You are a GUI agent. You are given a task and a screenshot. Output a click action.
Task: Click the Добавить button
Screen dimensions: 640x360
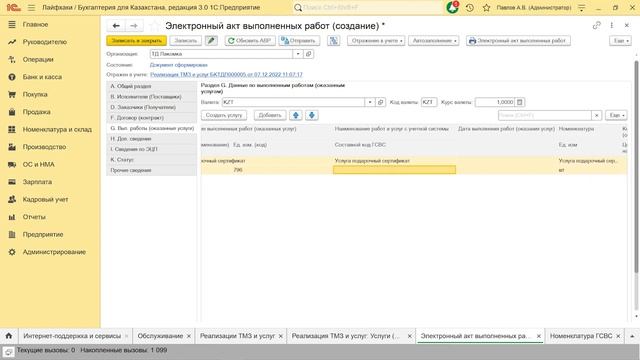coord(270,116)
